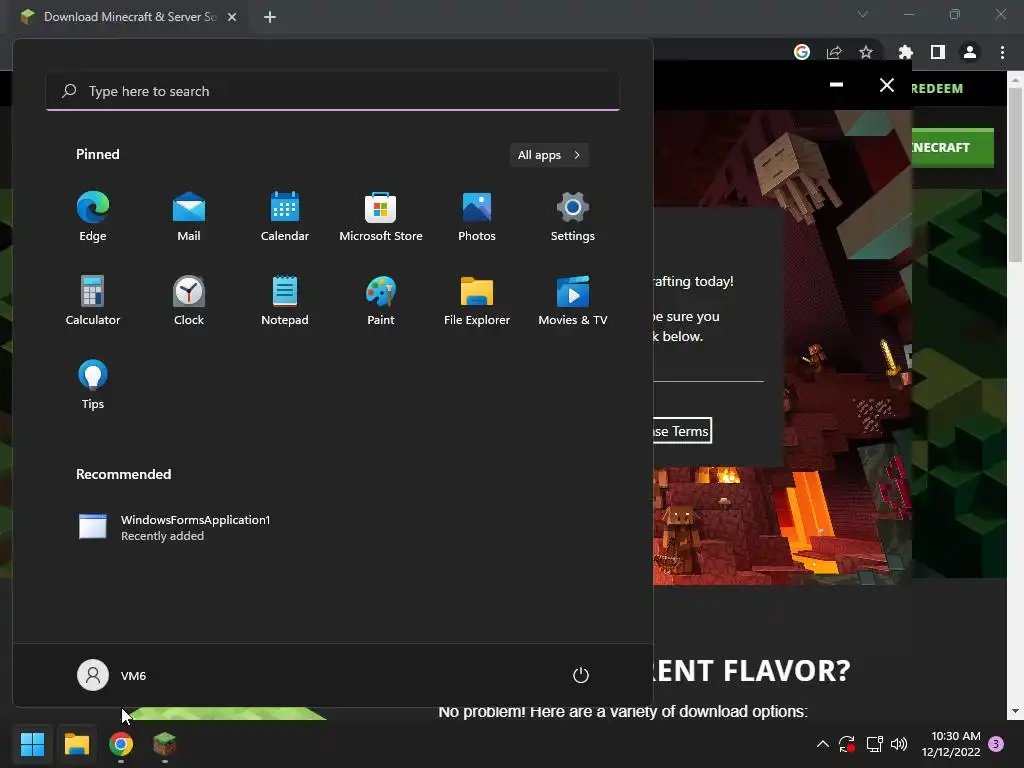Open Microsoft Store from pinned apps
1024x768 pixels.
coord(381,217)
